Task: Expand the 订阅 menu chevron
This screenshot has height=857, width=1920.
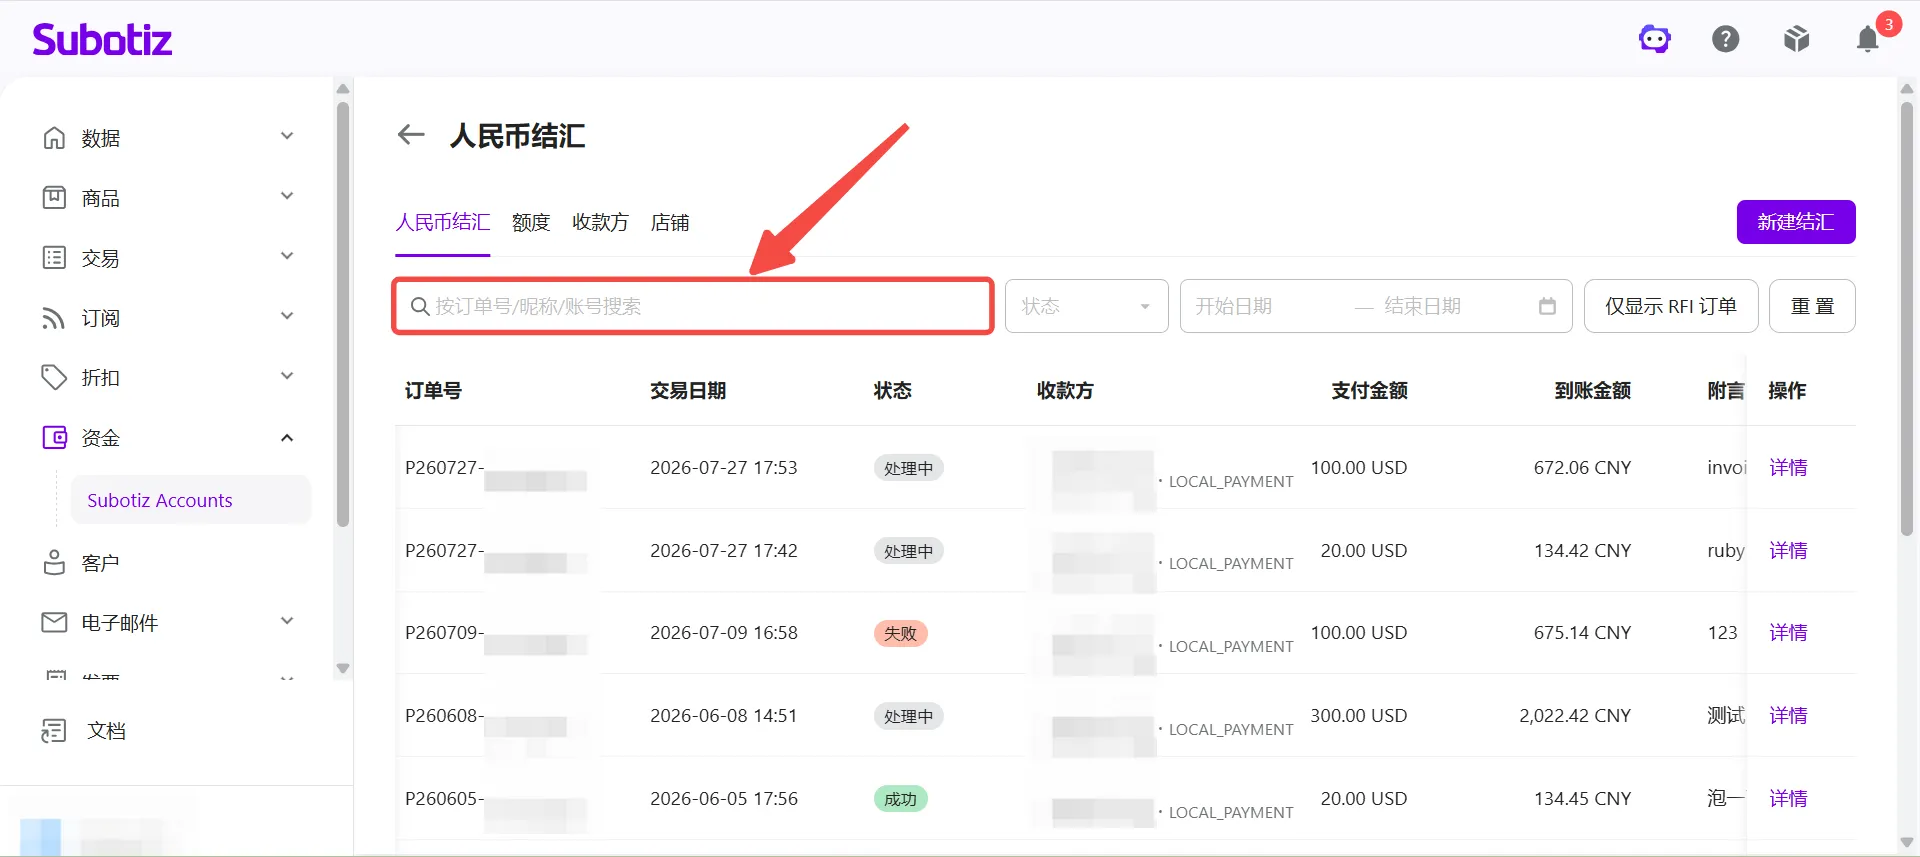Action: click(x=287, y=316)
